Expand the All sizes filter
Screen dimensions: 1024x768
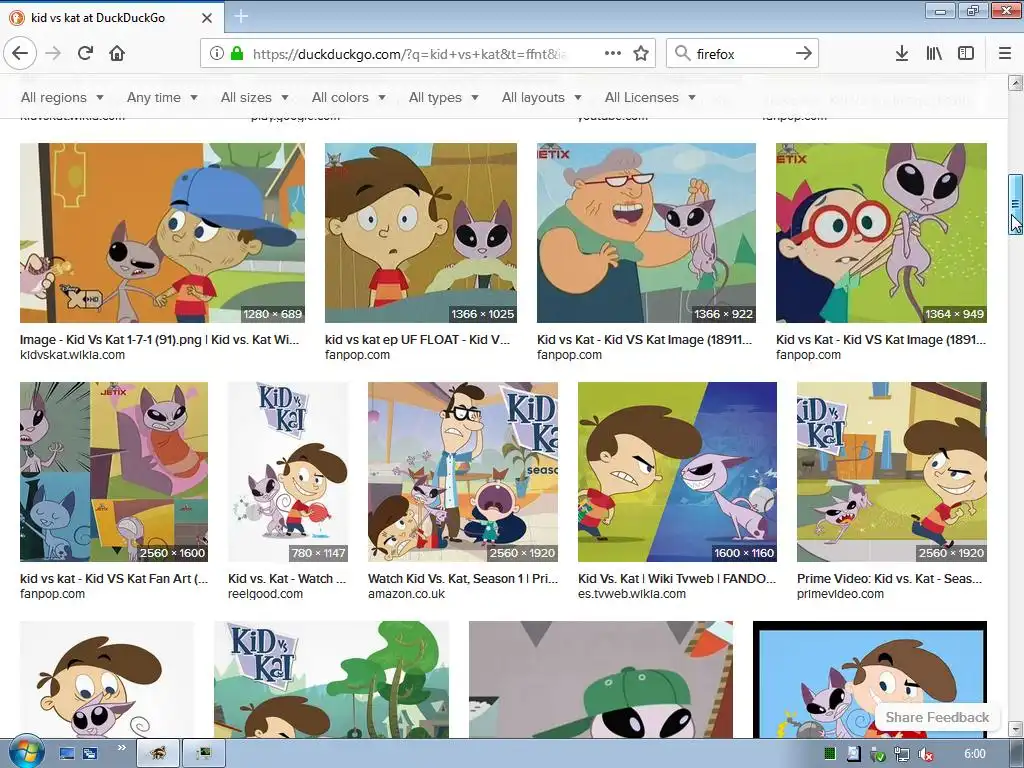click(x=255, y=97)
